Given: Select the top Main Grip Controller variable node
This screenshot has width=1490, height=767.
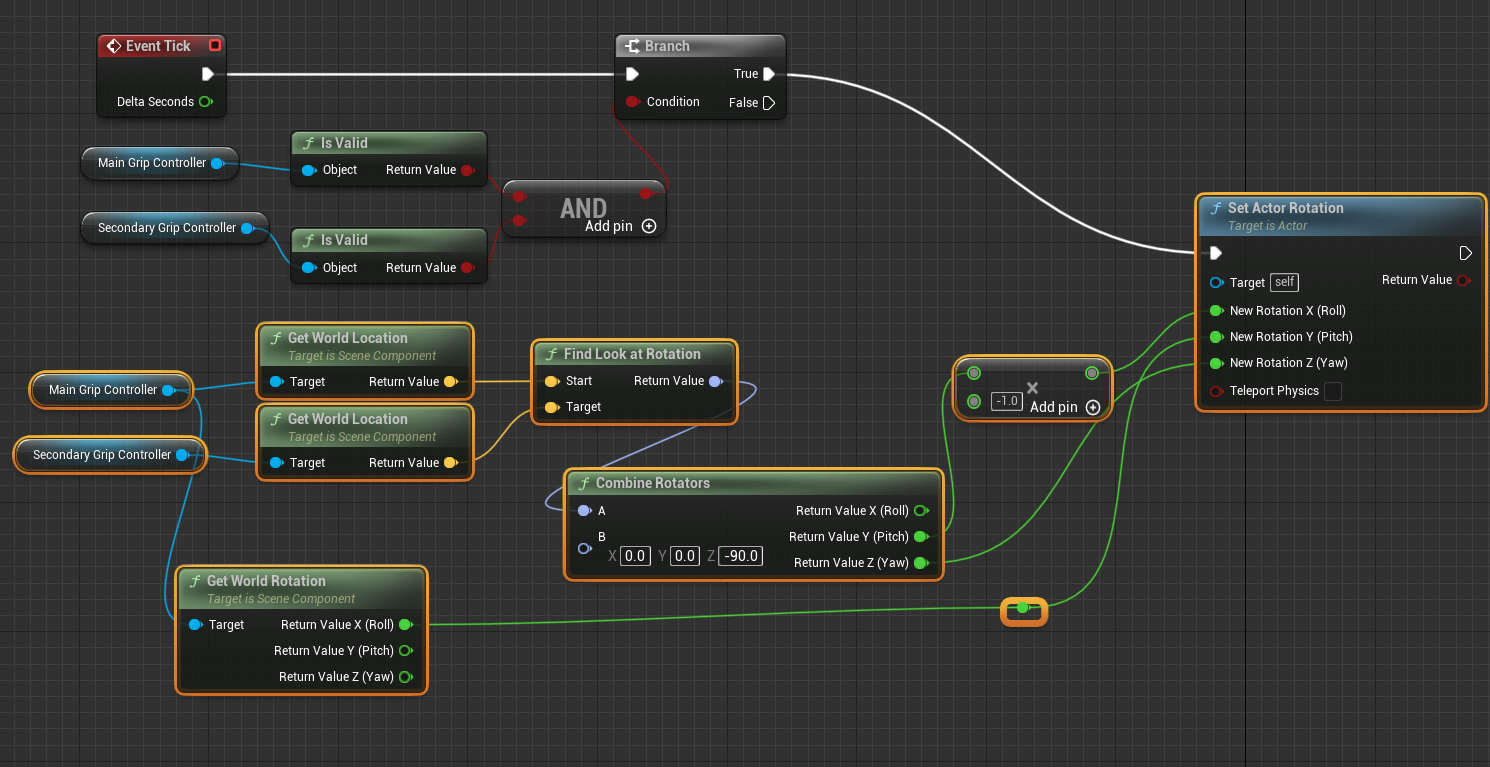Looking at the screenshot, I should click(x=151, y=163).
